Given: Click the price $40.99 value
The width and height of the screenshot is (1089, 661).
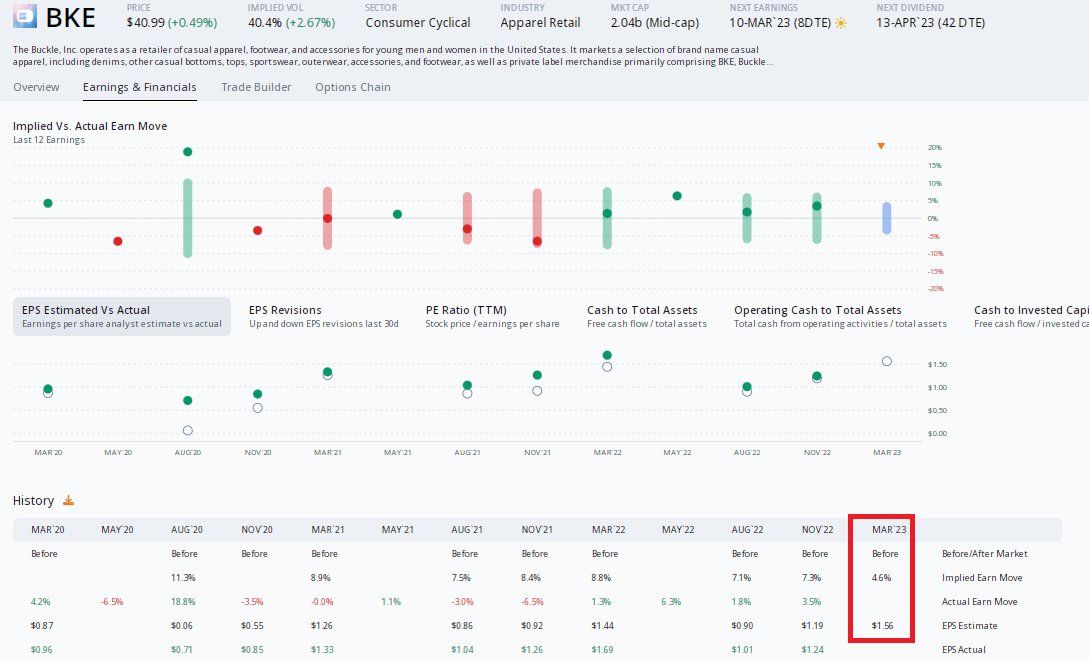Looking at the screenshot, I should (x=146, y=23).
